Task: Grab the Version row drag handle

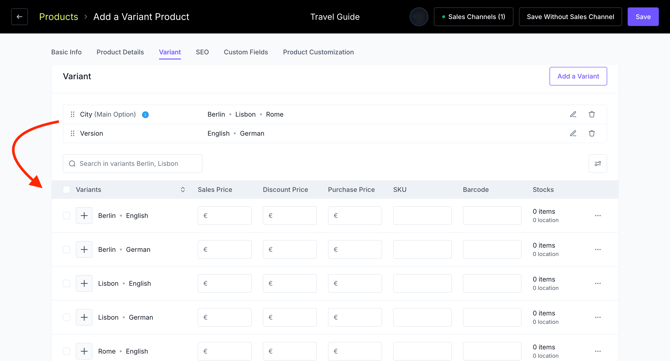Action: pos(72,133)
